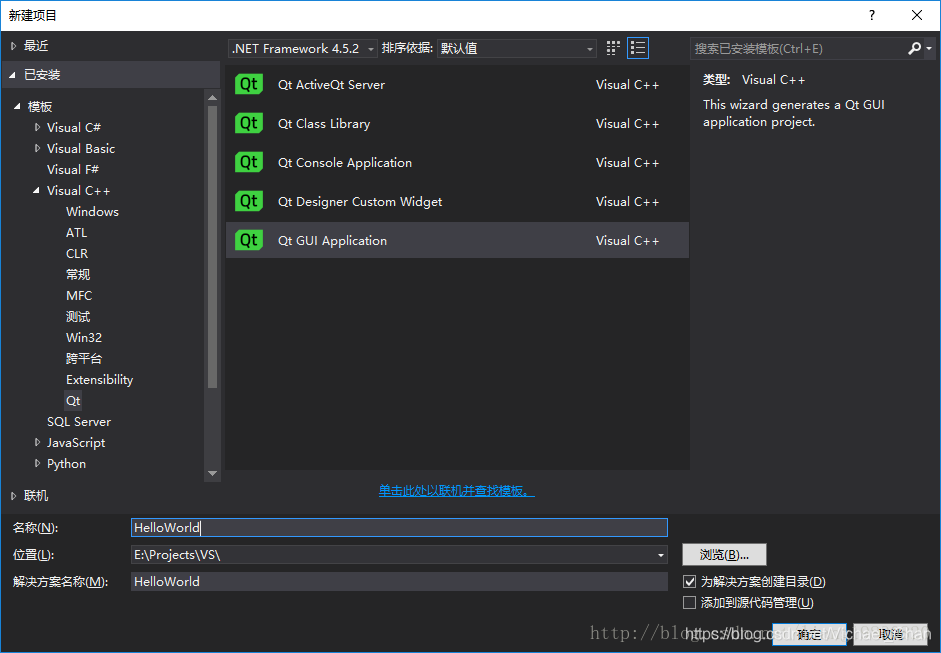Viewport: 941px width, 653px height.
Task: Enable add to source control checkbox
Action: tap(690, 603)
